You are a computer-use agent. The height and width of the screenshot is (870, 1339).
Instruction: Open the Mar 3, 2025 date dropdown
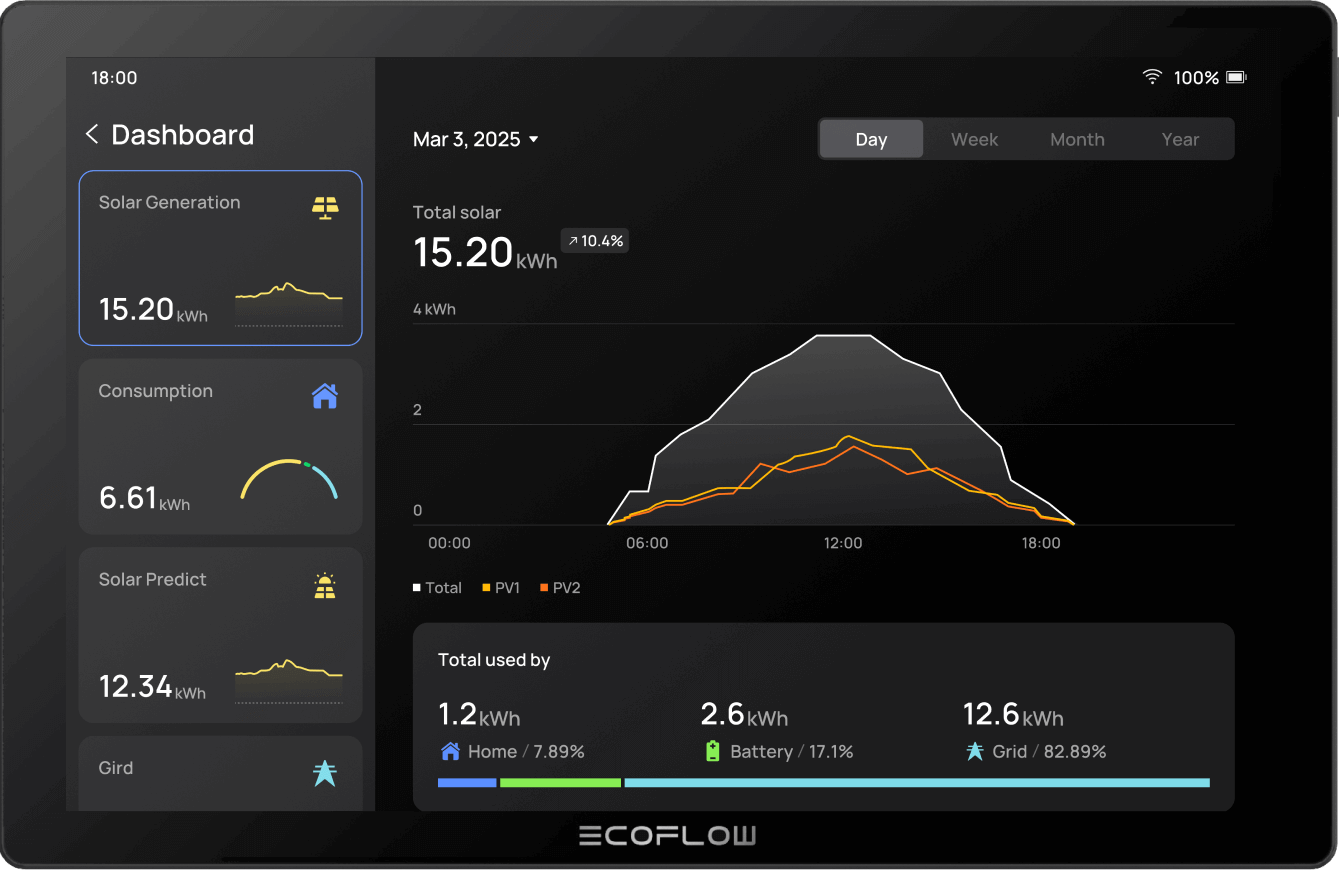(476, 139)
